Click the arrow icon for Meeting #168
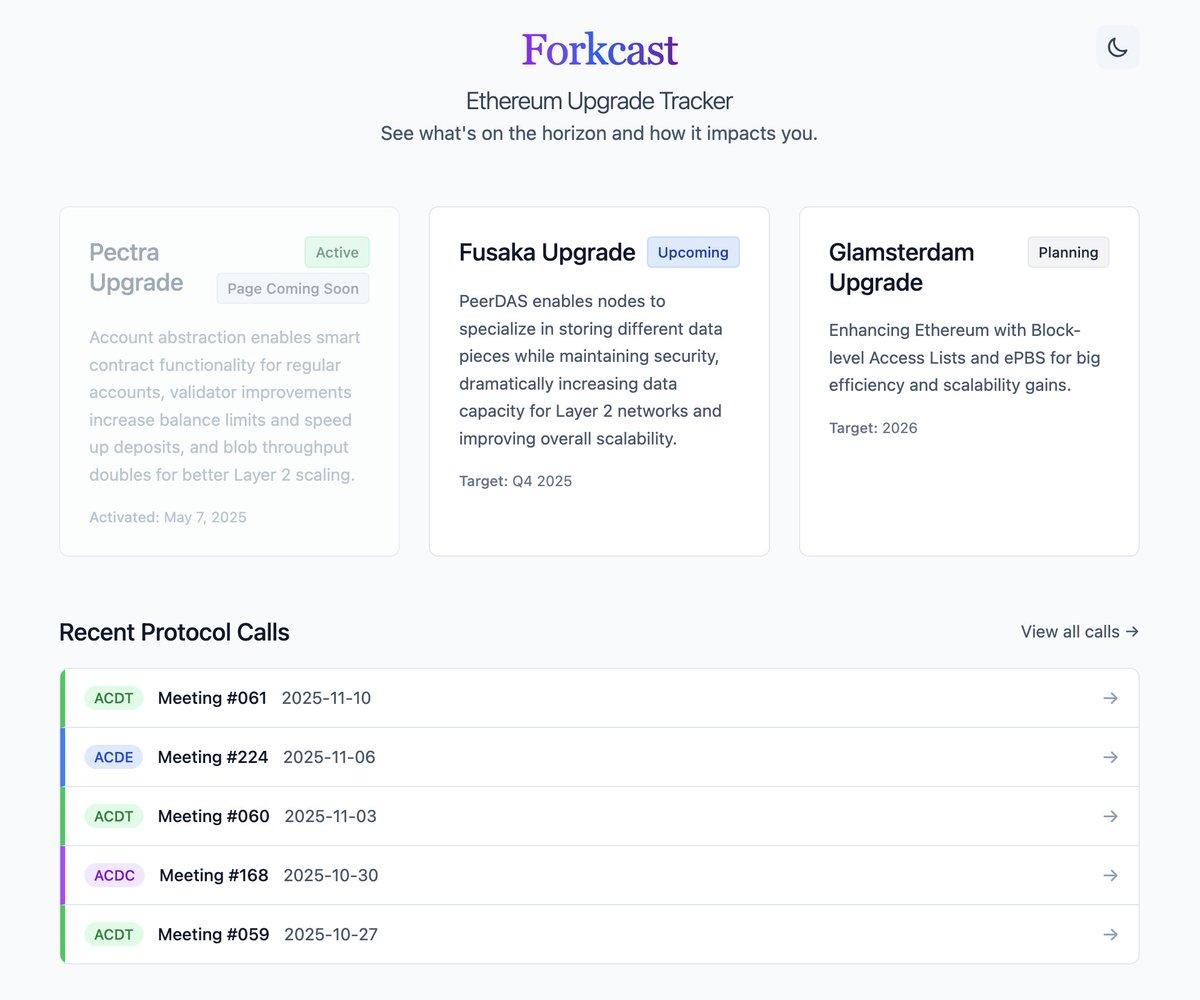 (x=1110, y=875)
